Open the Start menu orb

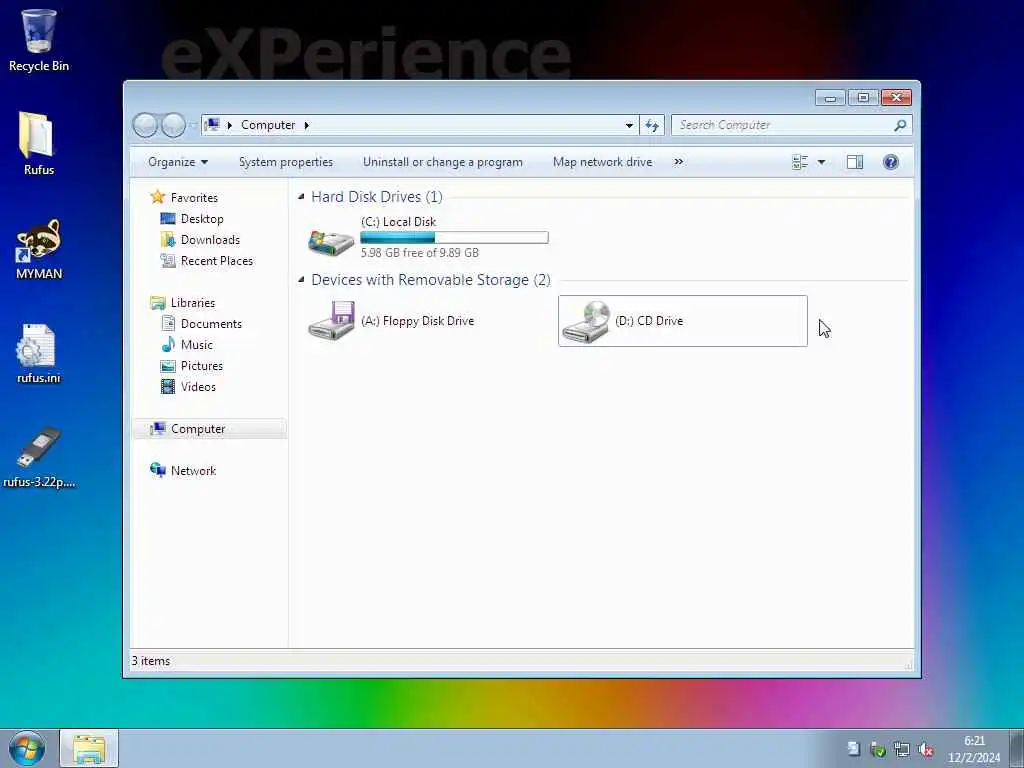(27, 748)
